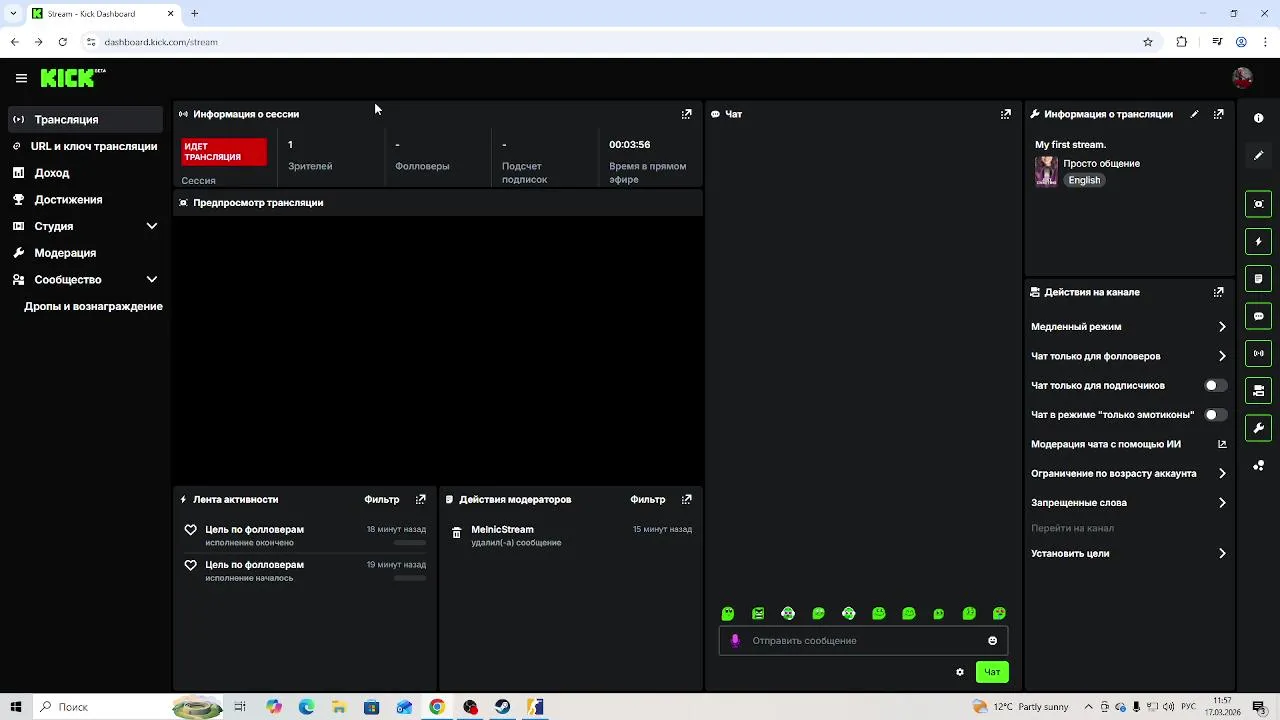The width and height of the screenshot is (1280, 720).
Task: Click the taskbar Поиск search box
Action: pyautogui.click(x=102, y=707)
